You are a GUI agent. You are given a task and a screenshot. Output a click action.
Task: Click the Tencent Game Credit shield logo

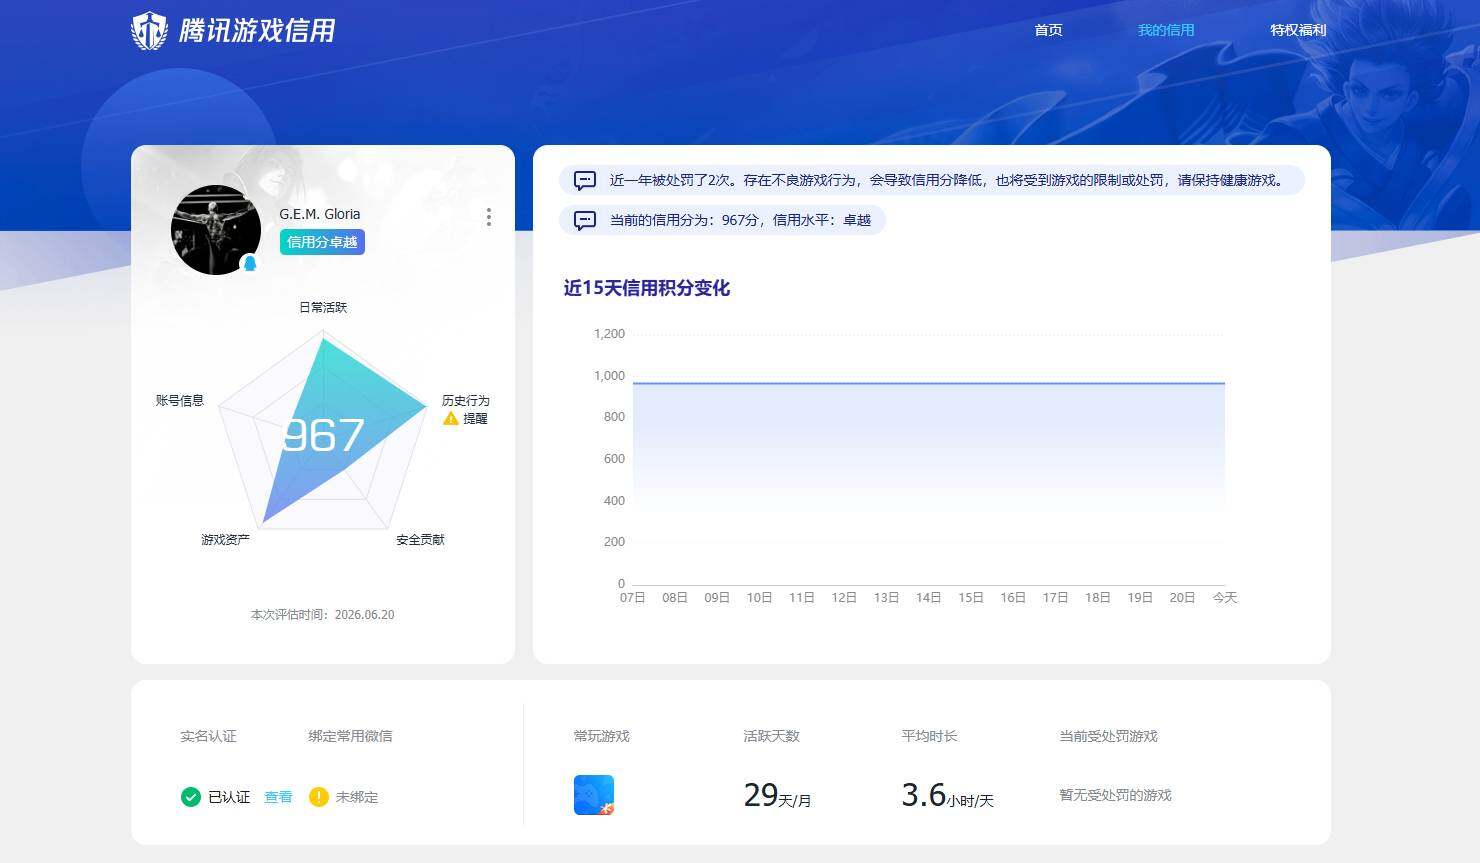pos(150,30)
